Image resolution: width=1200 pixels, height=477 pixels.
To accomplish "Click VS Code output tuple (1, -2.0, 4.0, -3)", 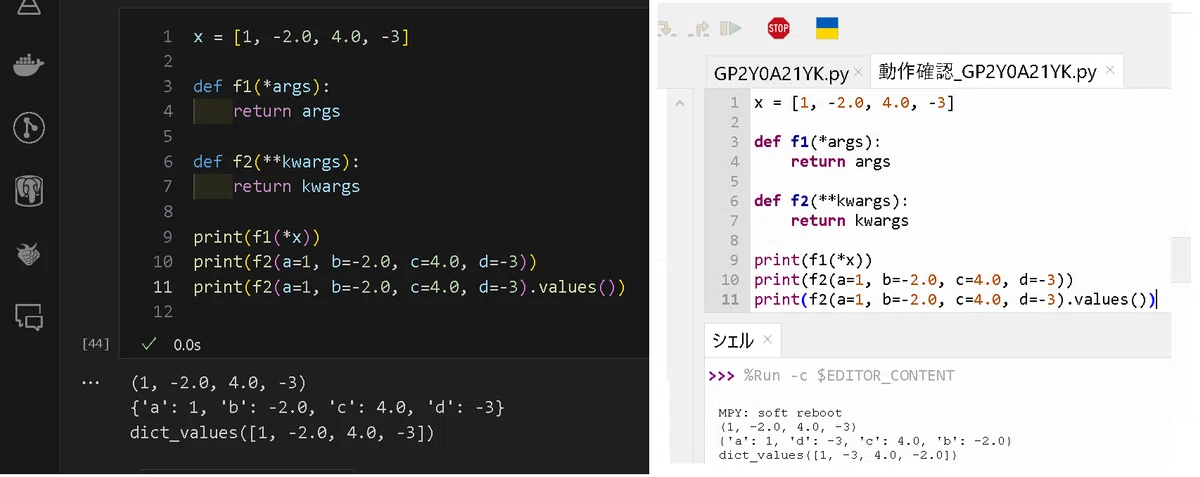I will pyautogui.click(x=218, y=382).
